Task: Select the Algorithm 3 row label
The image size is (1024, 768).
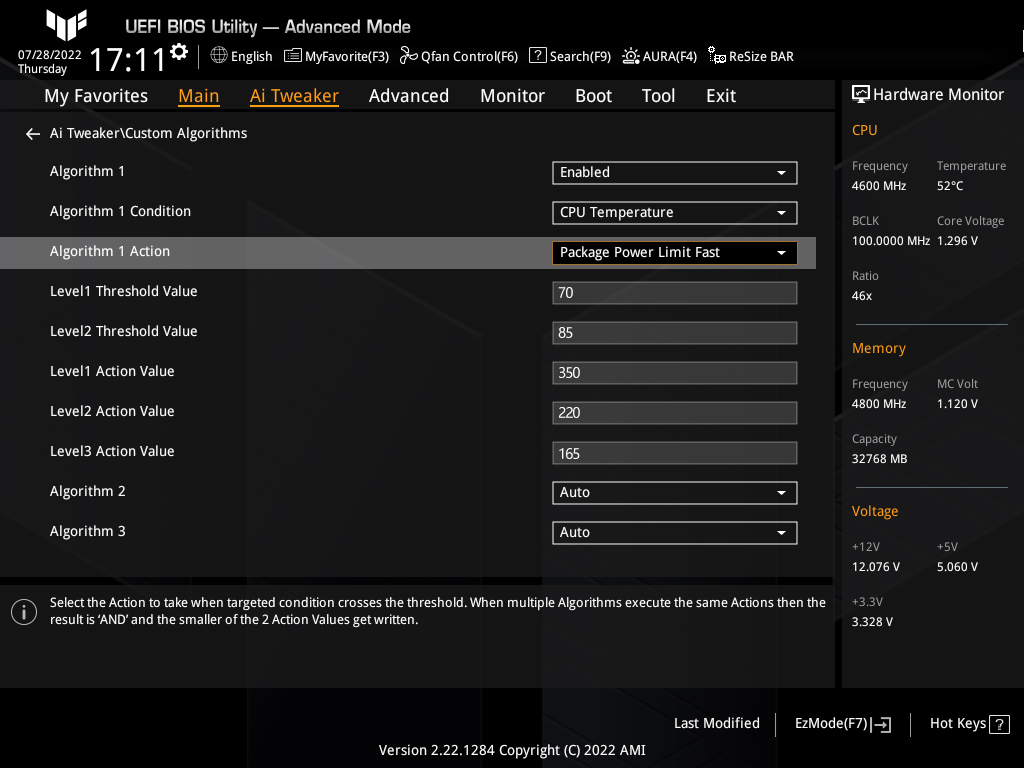Action: point(88,531)
